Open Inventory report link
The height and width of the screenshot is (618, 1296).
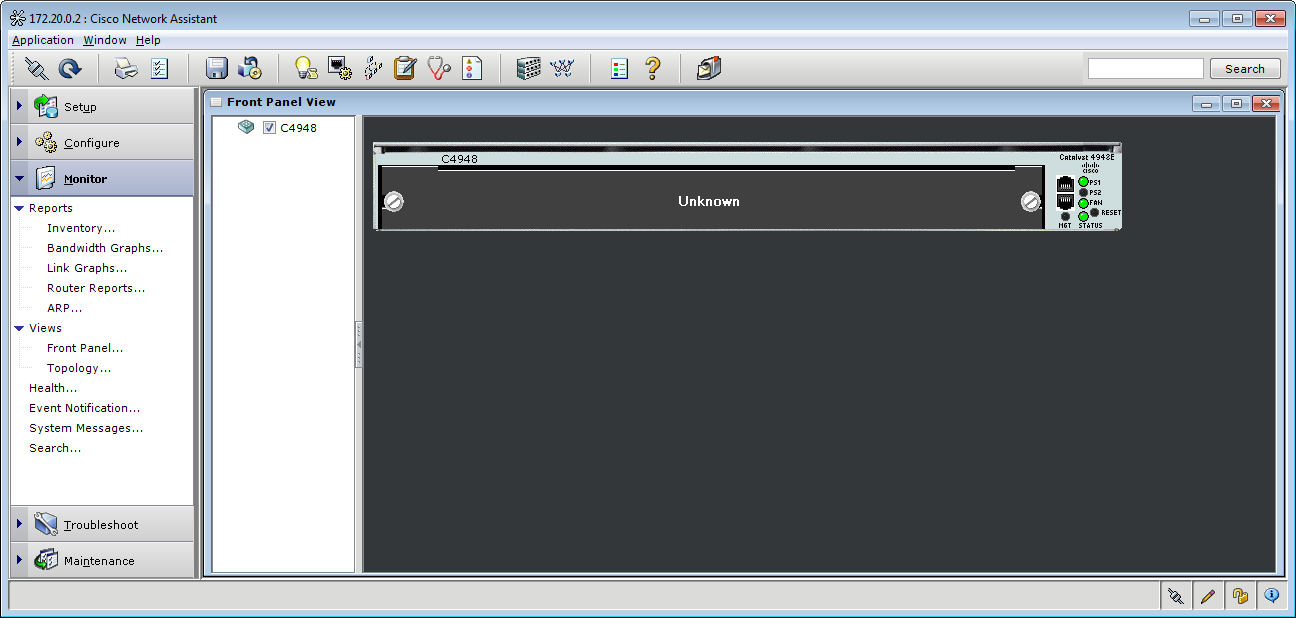coord(81,228)
